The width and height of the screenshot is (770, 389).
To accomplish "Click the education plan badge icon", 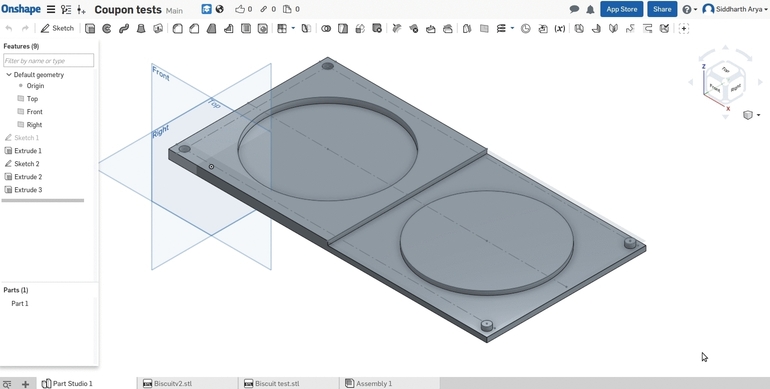I will tap(207, 9).
